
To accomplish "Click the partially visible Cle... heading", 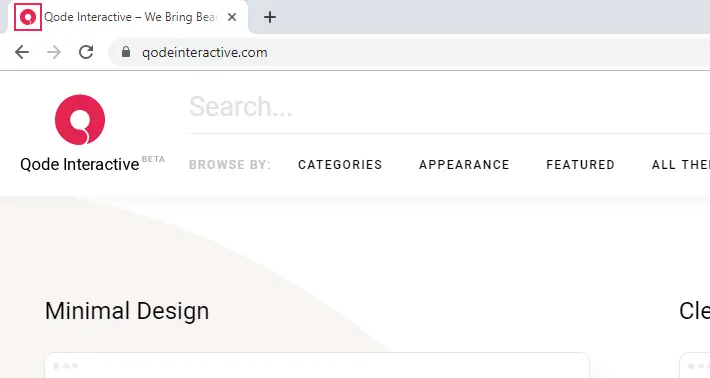I will (694, 311).
